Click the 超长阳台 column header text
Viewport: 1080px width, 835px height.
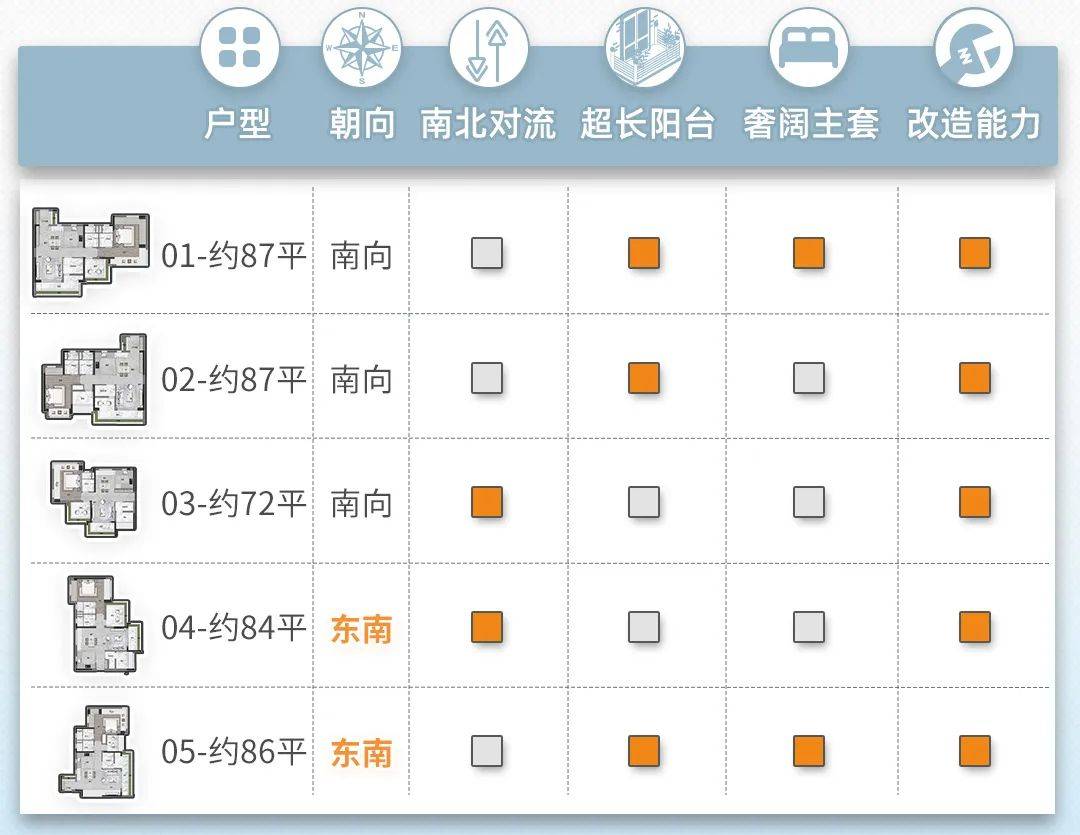[647, 124]
